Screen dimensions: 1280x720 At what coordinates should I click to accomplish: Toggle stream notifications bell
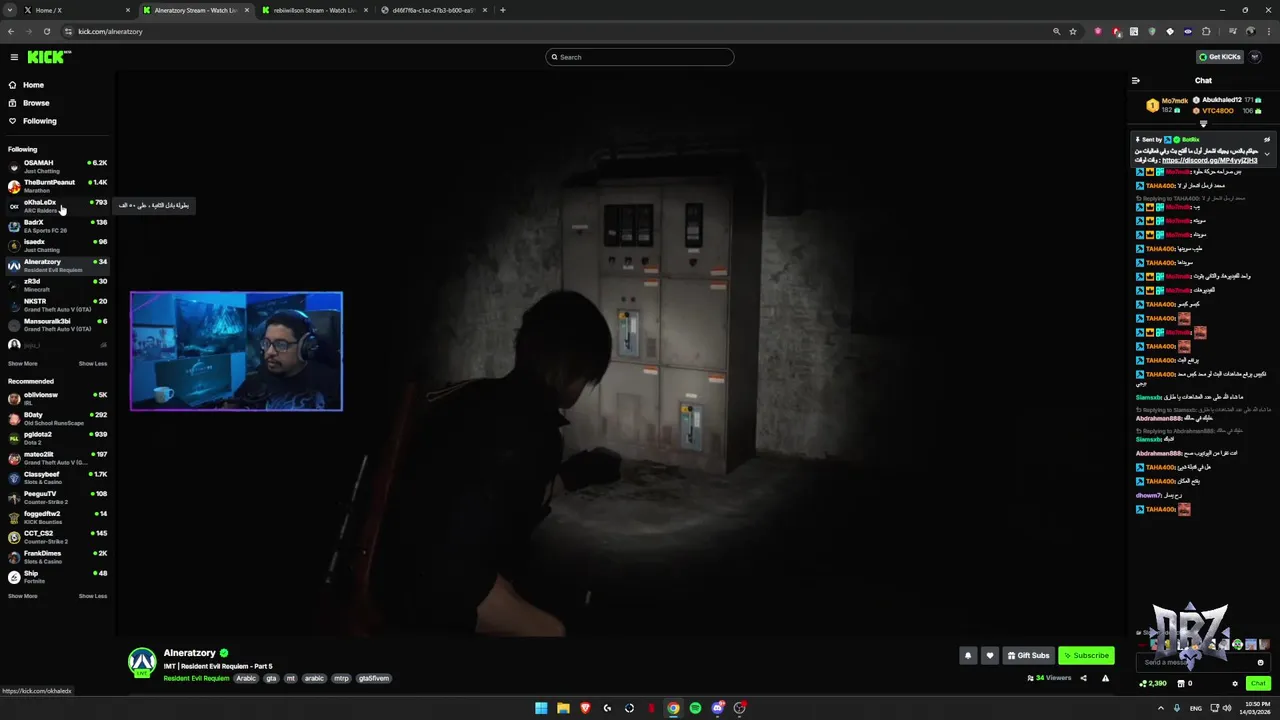(968, 656)
